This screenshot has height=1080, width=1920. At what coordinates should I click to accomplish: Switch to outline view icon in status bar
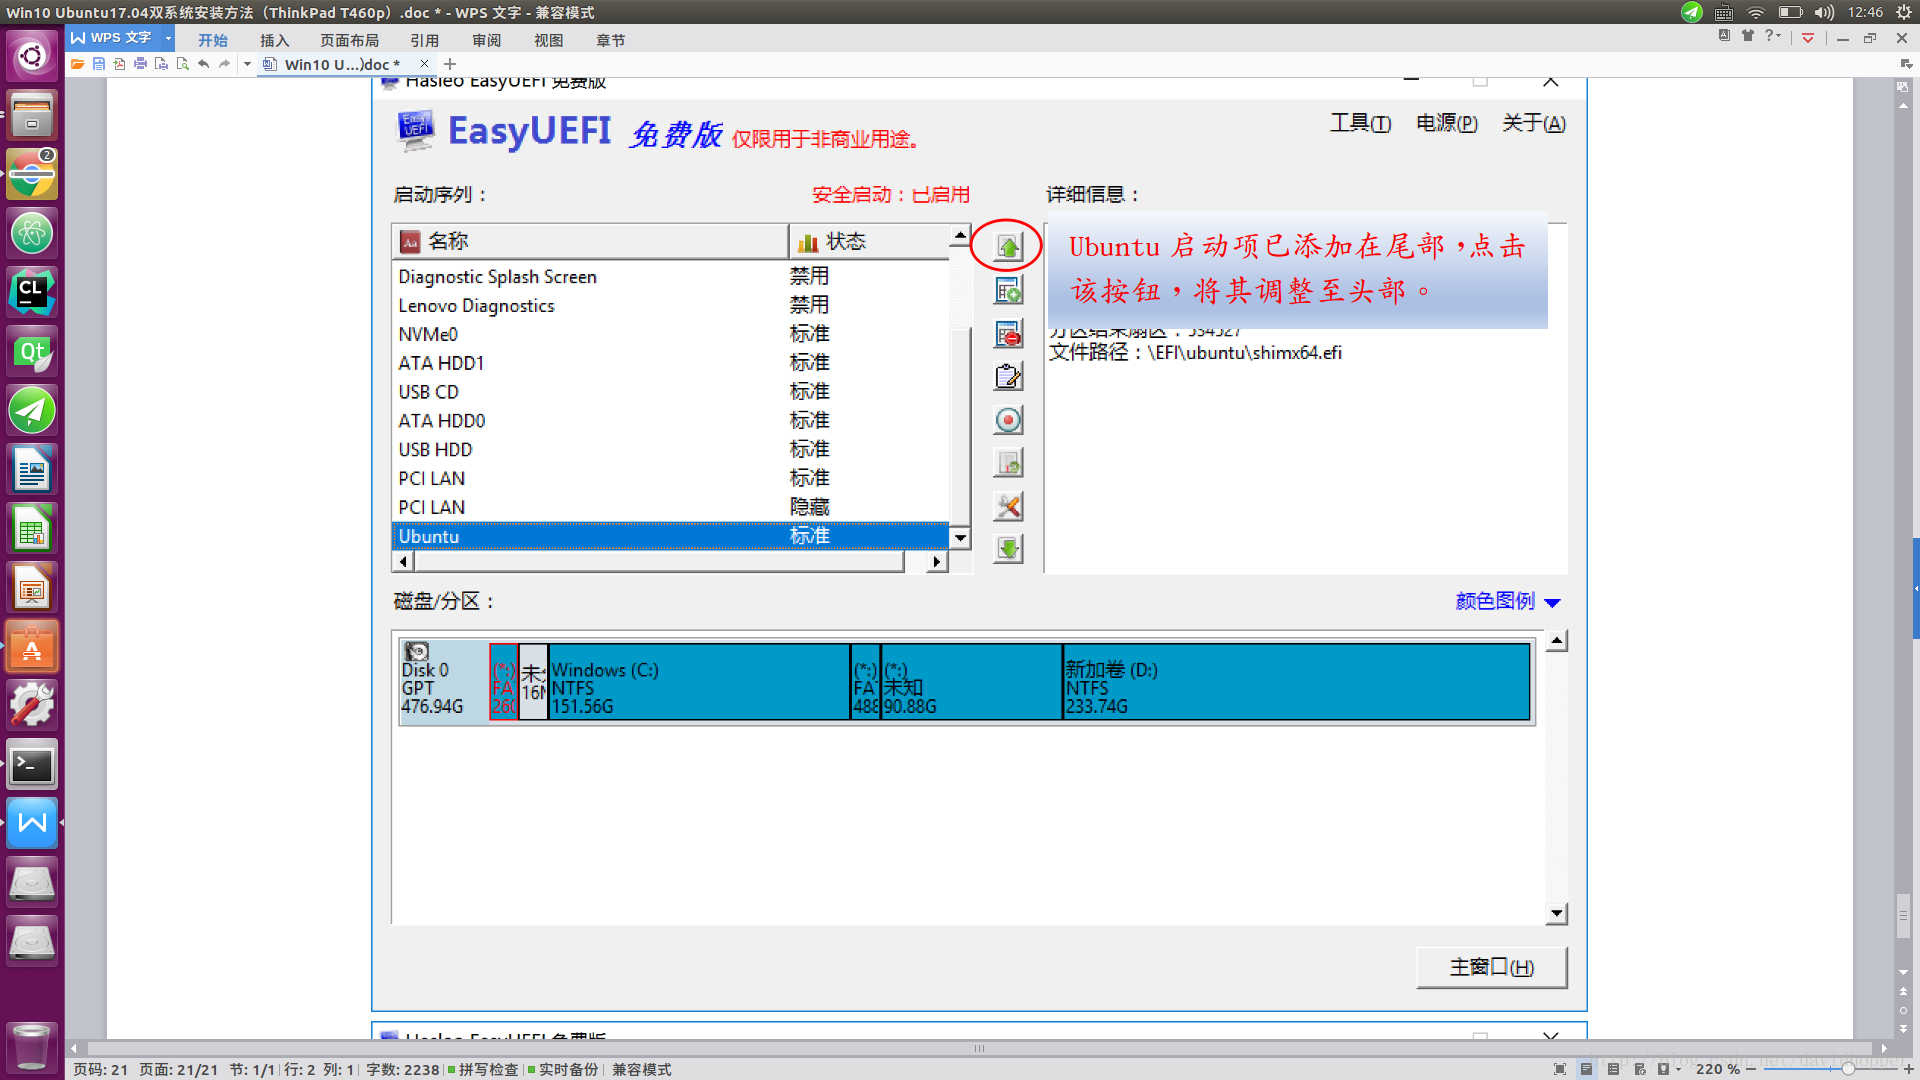[1613, 1069]
